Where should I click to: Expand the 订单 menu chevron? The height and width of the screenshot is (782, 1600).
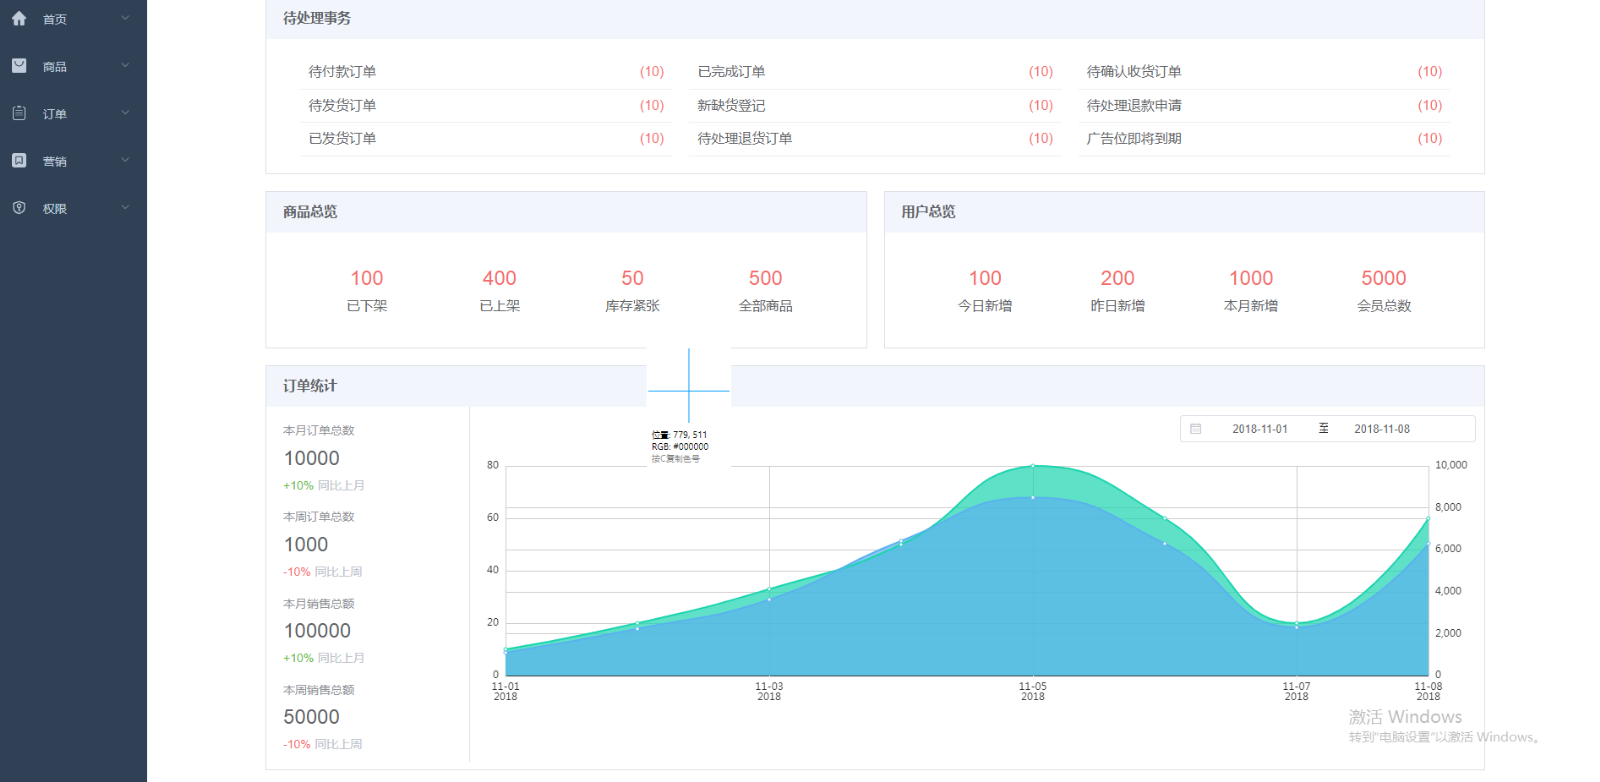coord(125,113)
